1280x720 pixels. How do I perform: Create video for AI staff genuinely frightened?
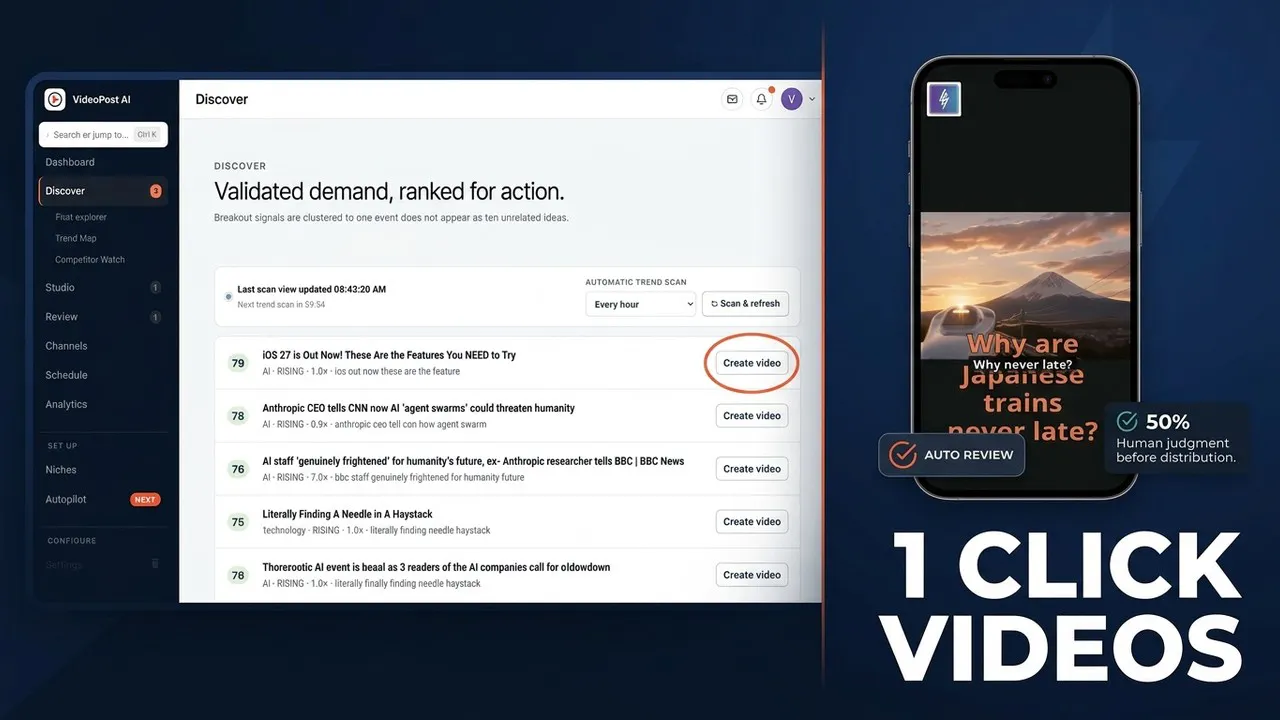(752, 469)
